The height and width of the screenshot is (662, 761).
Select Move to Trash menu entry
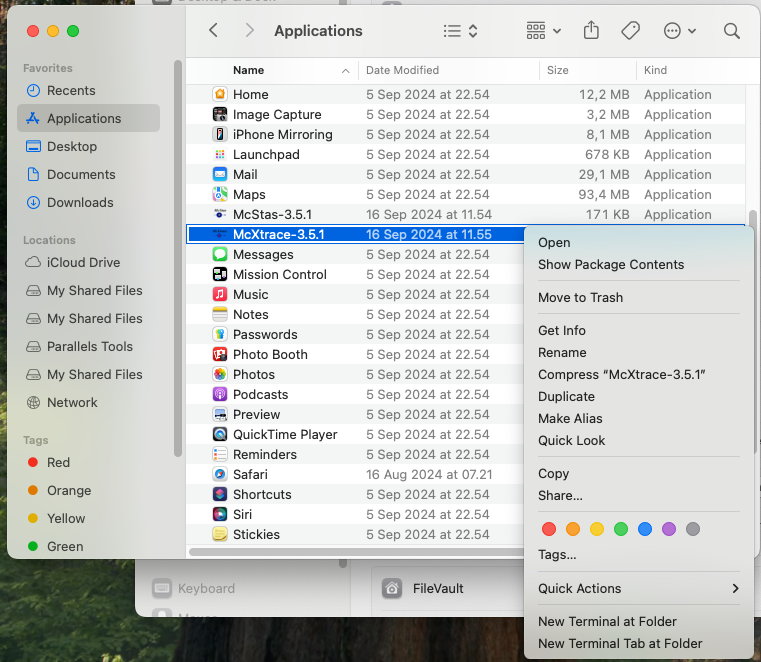[x=580, y=297]
